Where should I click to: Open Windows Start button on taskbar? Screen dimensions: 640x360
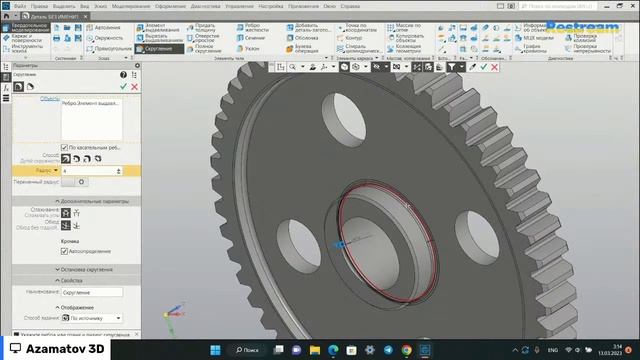pos(216,350)
